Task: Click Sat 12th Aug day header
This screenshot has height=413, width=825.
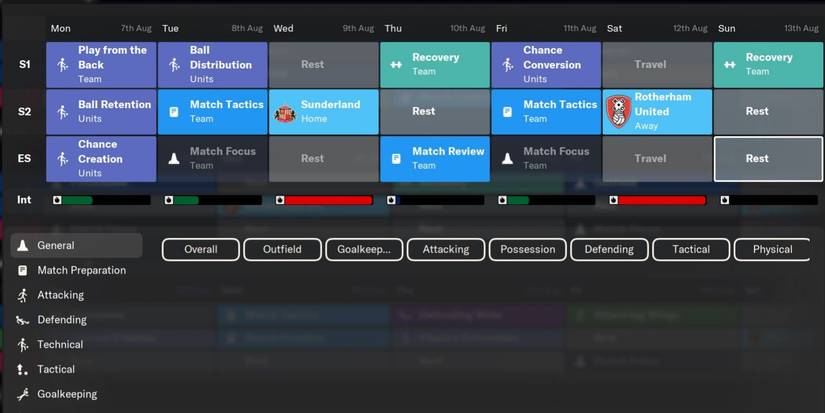Action: pyautogui.click(x=657, y=28)
